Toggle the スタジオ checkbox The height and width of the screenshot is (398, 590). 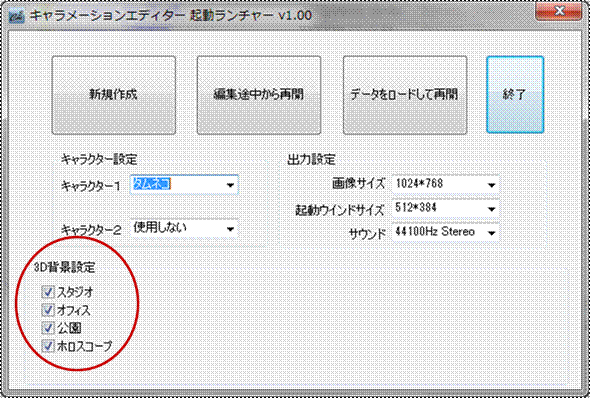48,292
